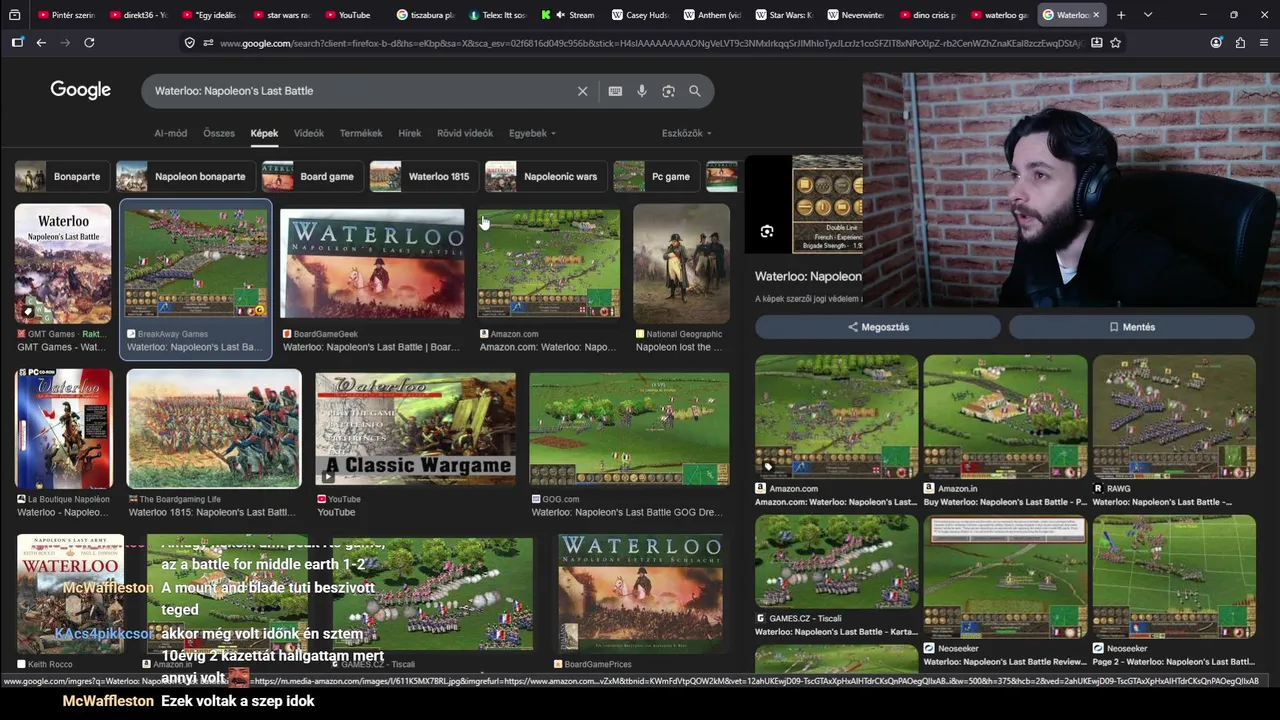Start voice search with microphone icon
The width and height of the screenshot is (1280, 720).
point(642,91)
